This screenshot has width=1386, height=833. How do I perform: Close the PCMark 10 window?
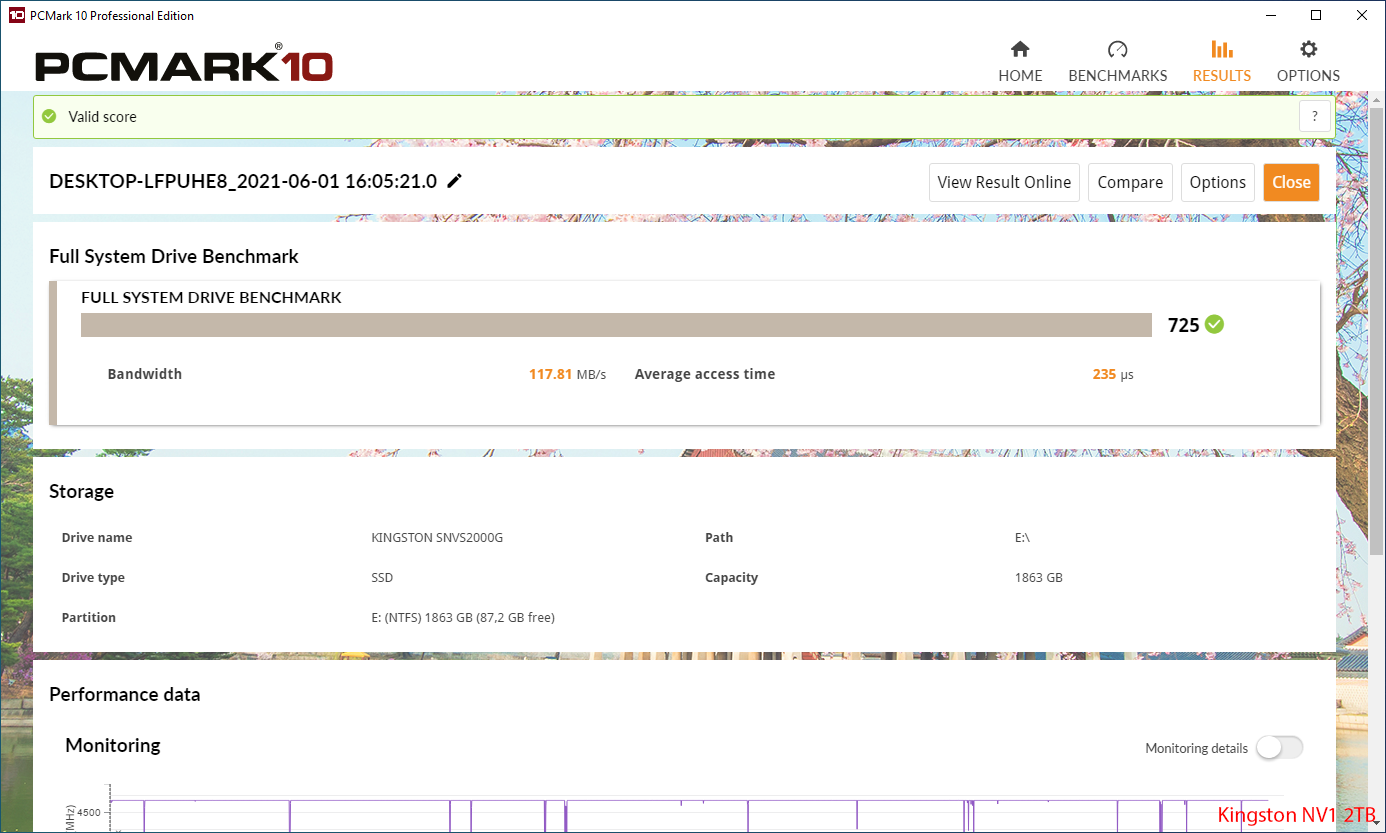tap(1362, 15)
